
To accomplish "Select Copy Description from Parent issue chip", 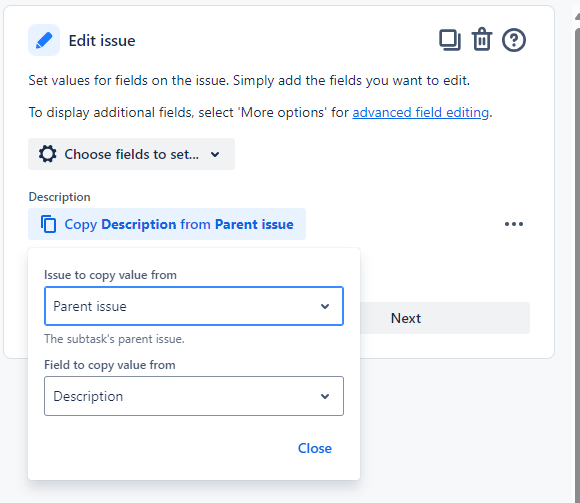I will tap(167, 224).
